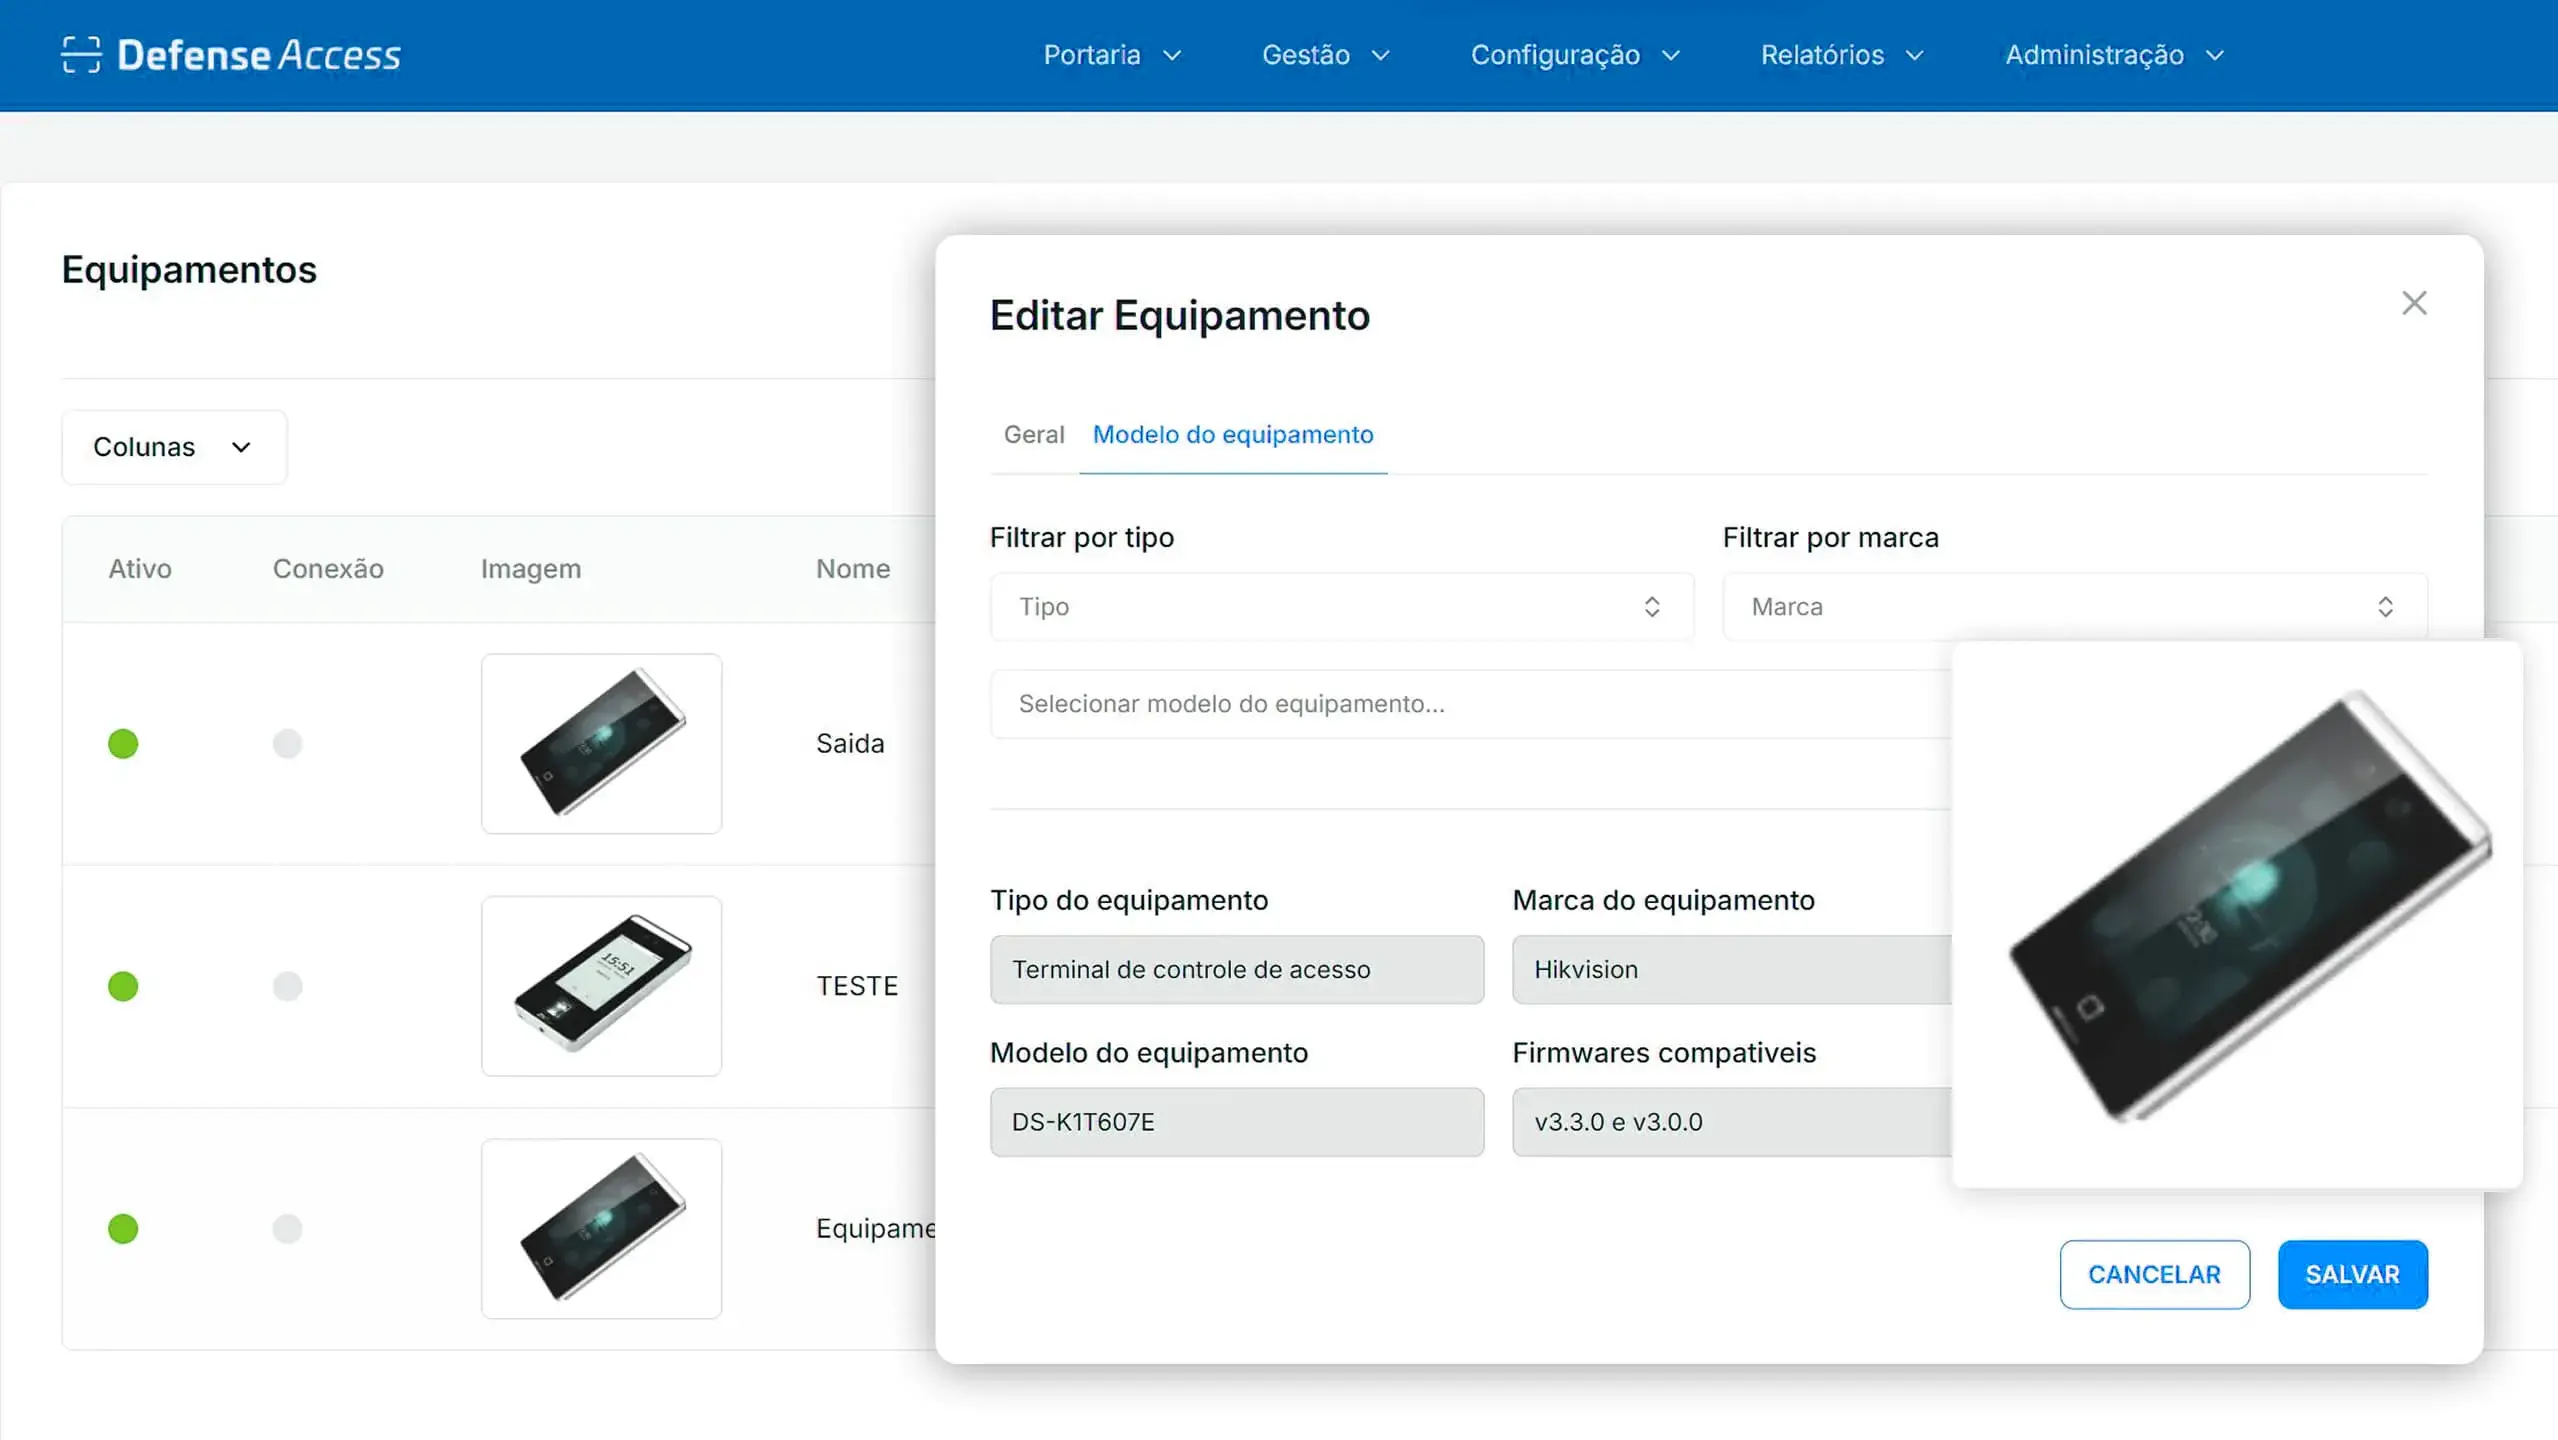Close the Editar Equipamento dialog
The width and height of the screenshot is (2558, 1440).
[x=2413, y=303]
